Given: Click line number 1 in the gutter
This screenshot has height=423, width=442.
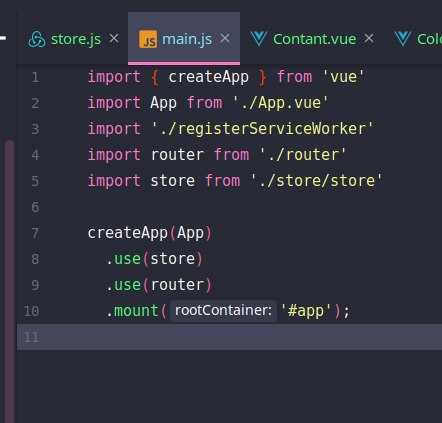Looking at the screenshot, I should pyautogui.click(x=35, y=77).
